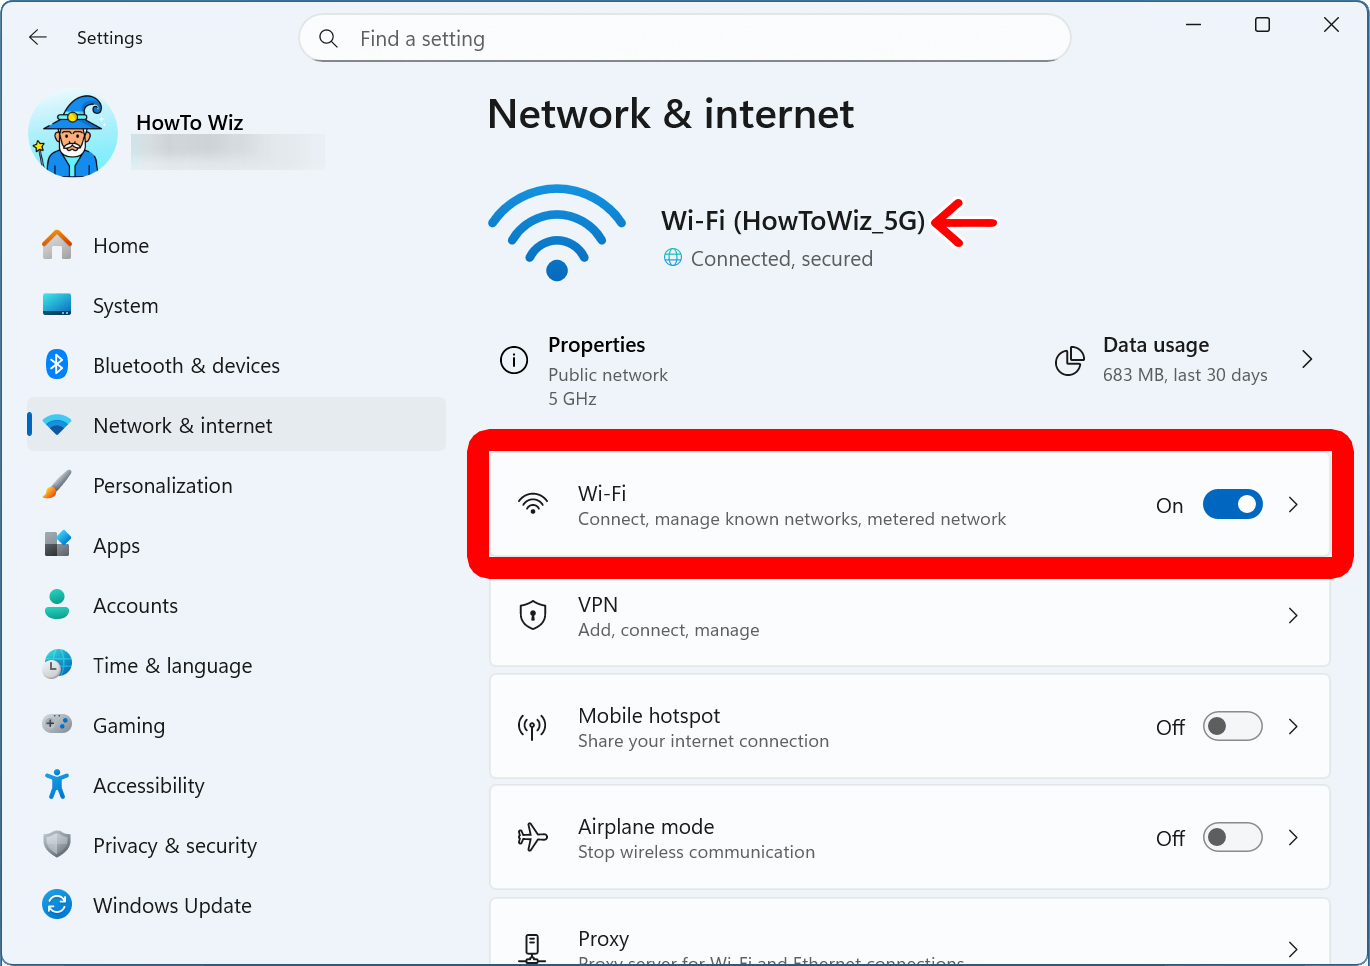The width and height of the screenshot is (1370, 966).
Task: Switch on Airplane mode toggle
Action: pos(1232,838)
